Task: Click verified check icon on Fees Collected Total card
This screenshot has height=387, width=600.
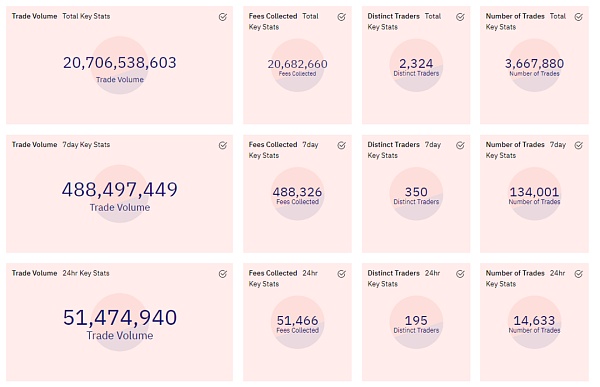Action: (x=342, y=17)
